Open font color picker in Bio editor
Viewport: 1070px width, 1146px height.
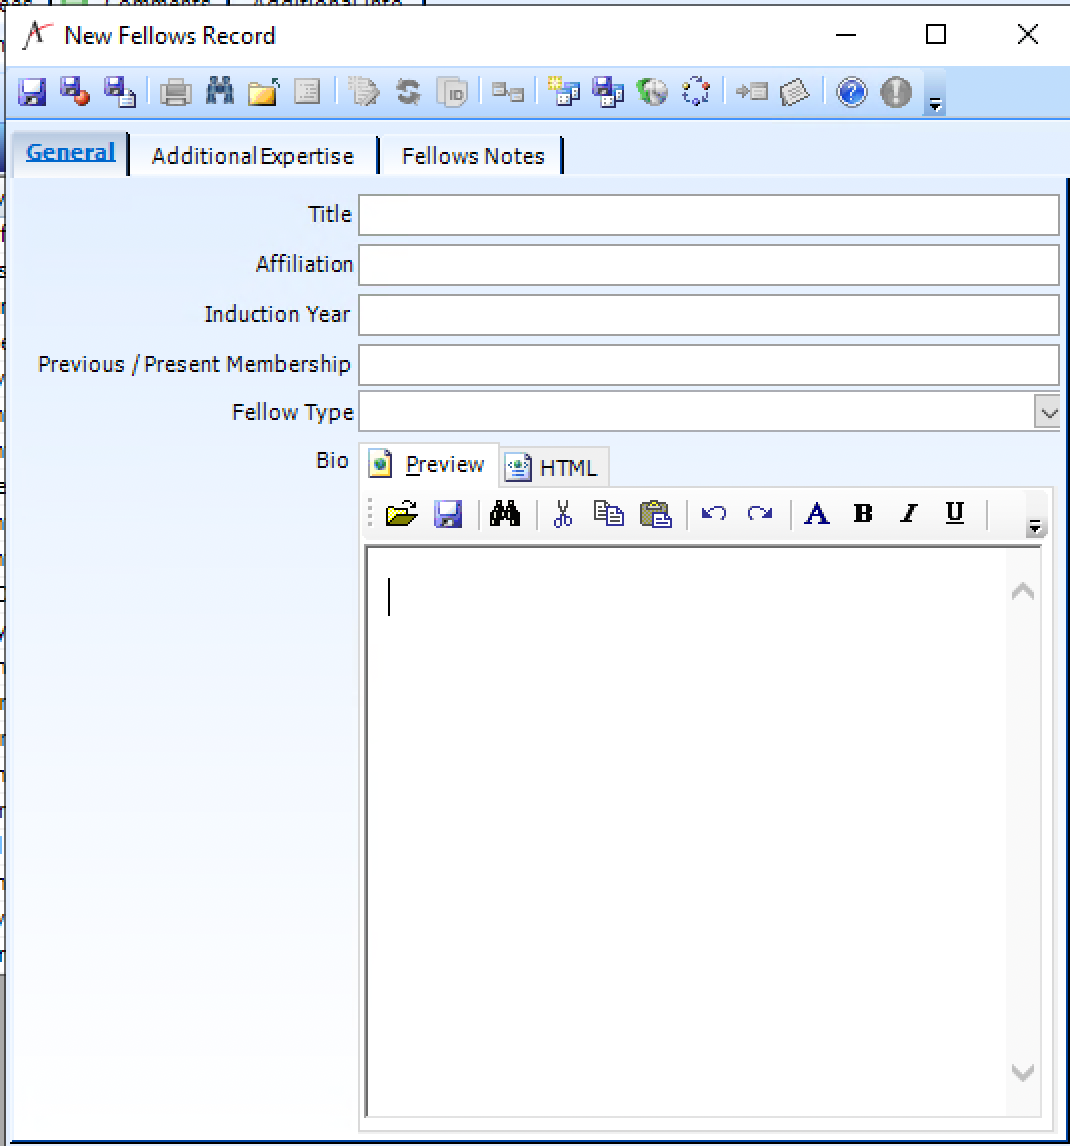[817, 514]
